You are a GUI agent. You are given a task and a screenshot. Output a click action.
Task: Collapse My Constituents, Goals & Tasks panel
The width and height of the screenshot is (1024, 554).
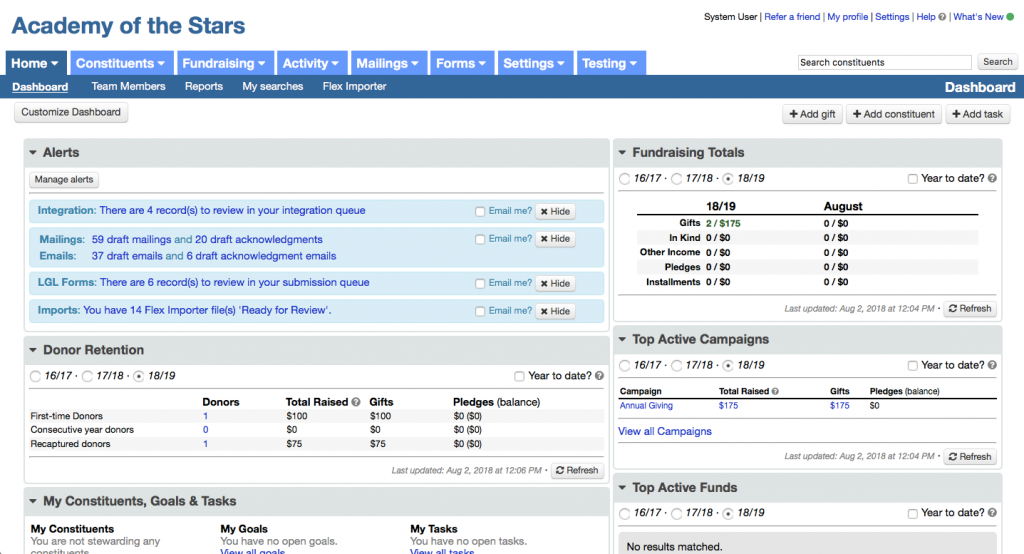click(33, 502)
